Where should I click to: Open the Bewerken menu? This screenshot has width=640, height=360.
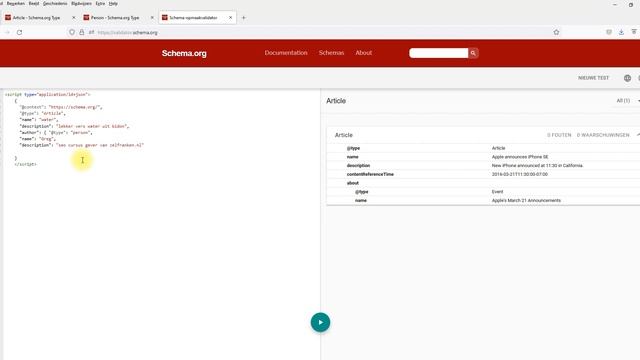pyautogui.click(x=16, y=3)
